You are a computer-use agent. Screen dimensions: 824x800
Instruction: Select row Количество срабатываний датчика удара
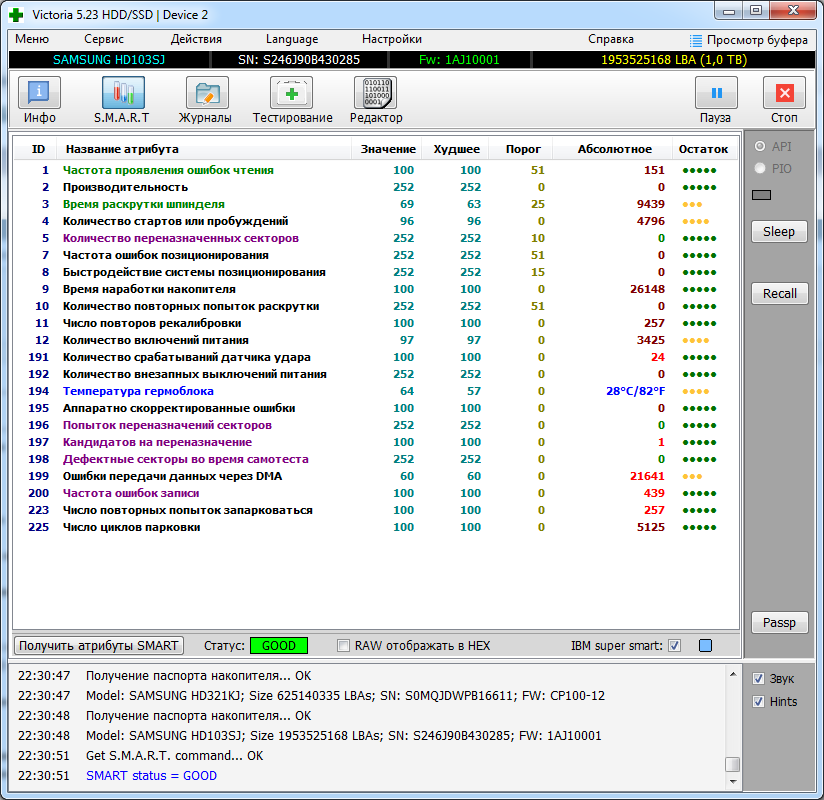(x=375, y=357)
